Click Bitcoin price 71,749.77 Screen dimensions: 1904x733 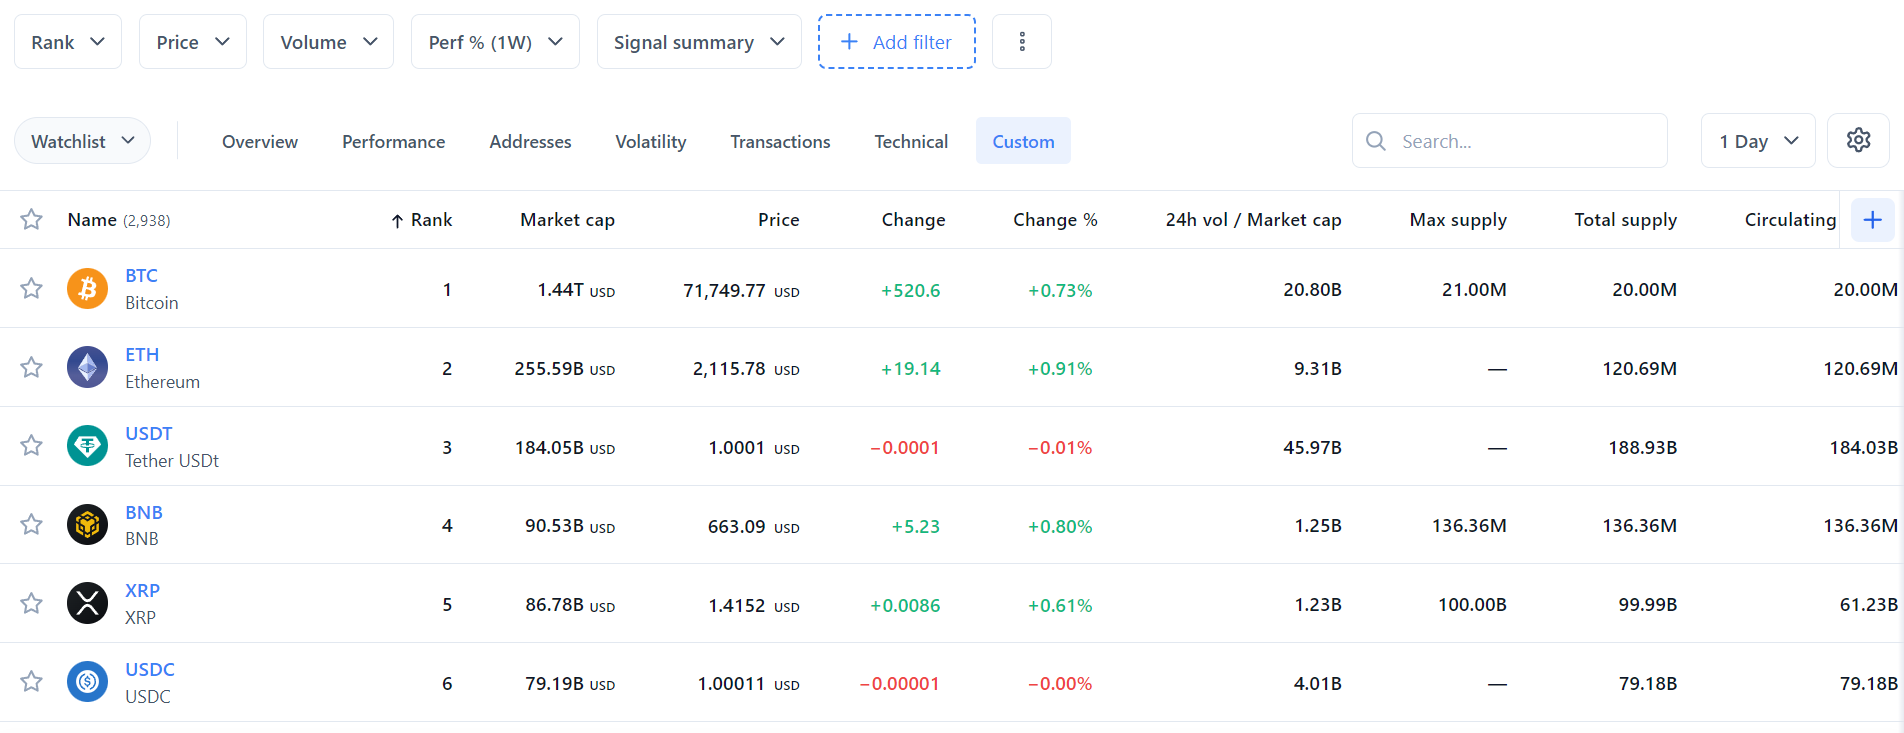pyautogui.click(x=724, y=290)
